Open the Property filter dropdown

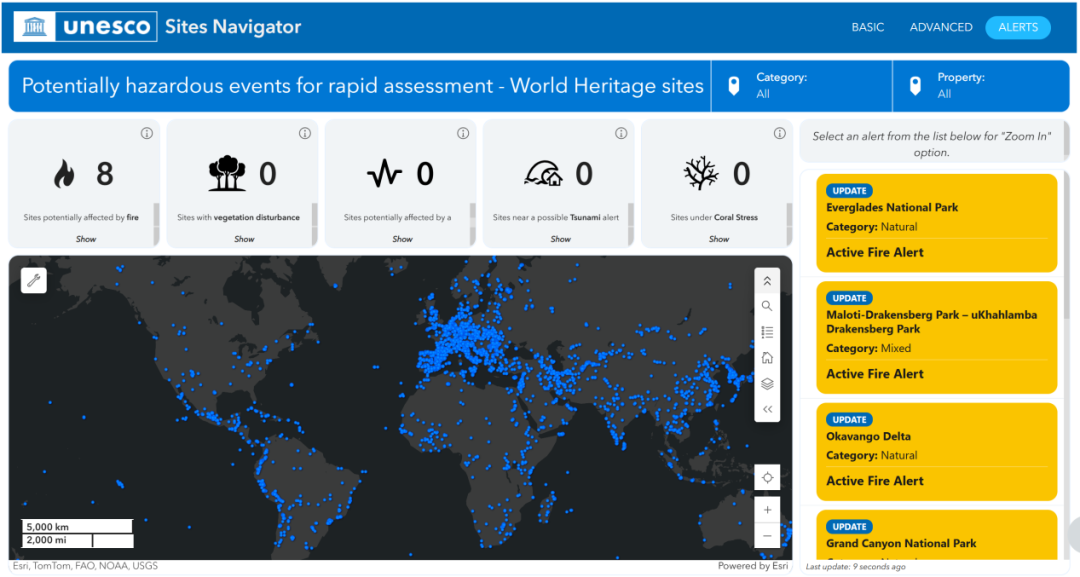980,86
